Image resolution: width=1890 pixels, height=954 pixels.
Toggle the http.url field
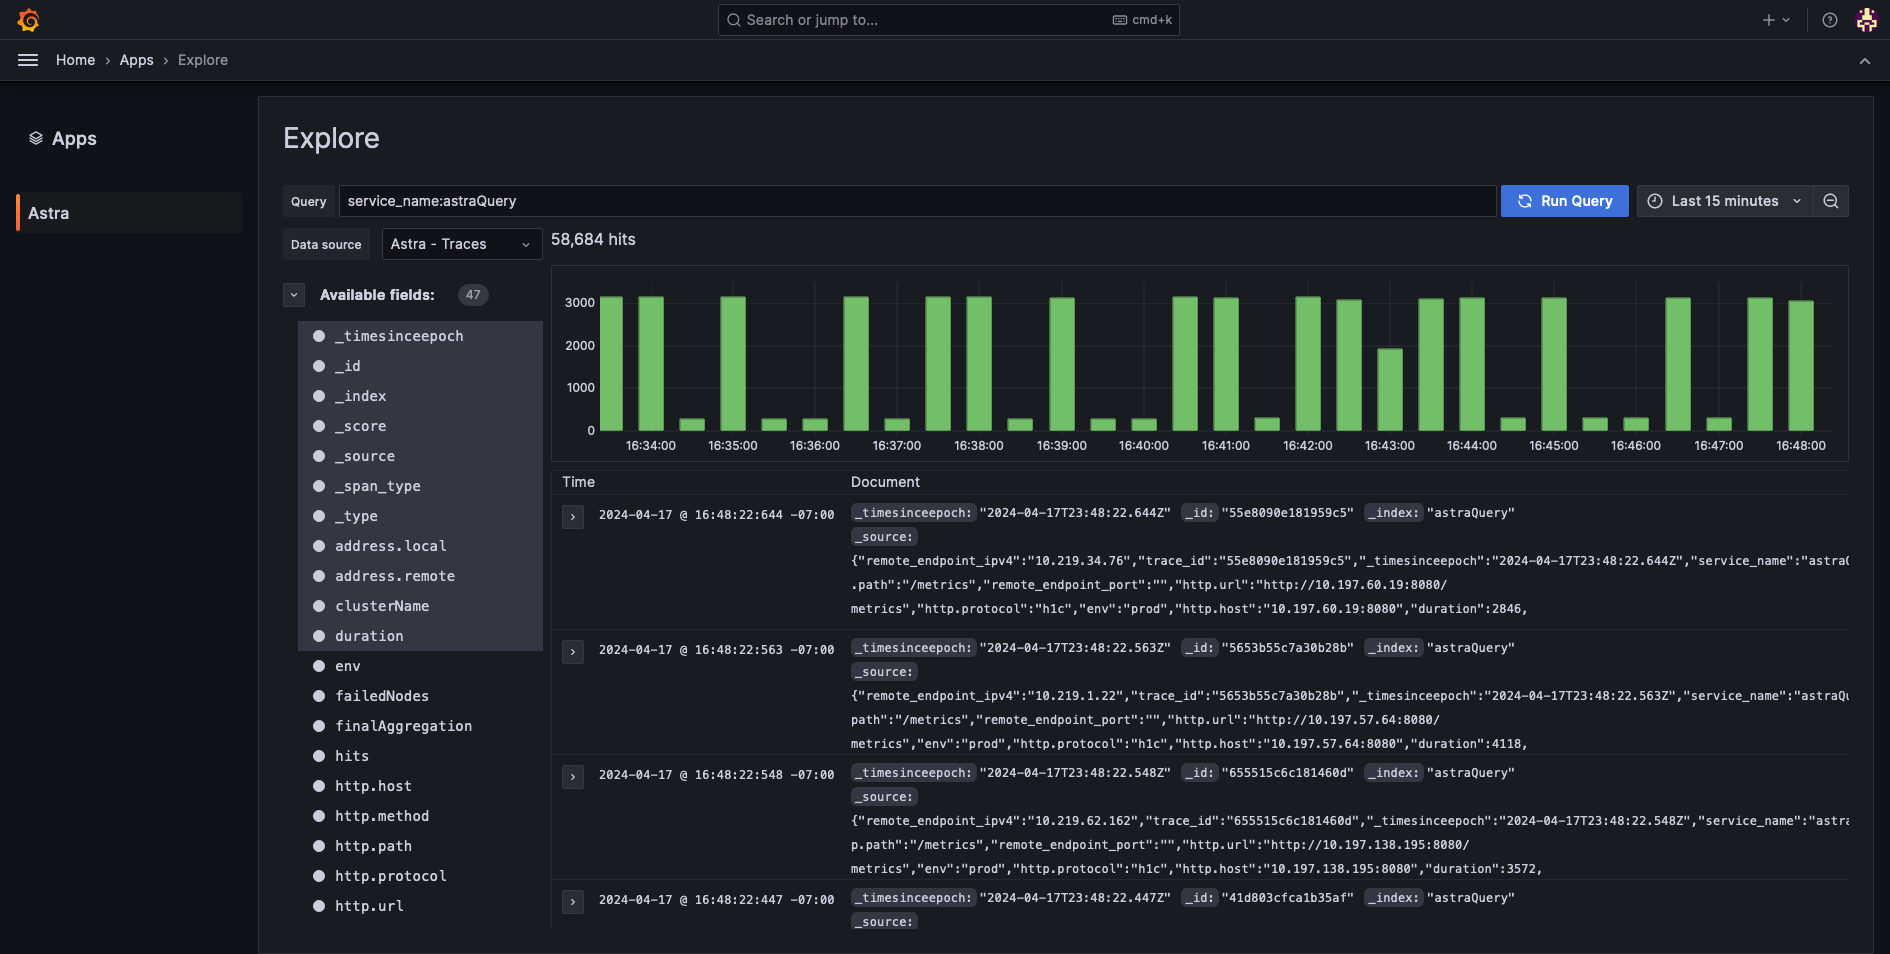coord(420,906)
